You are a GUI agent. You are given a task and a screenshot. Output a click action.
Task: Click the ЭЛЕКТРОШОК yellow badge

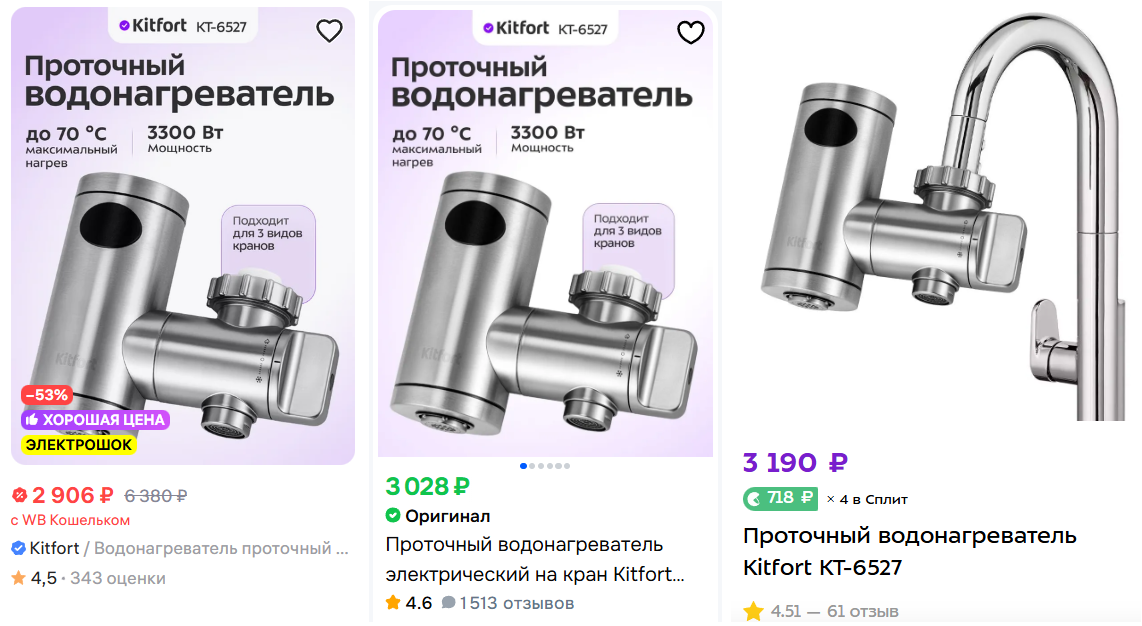[79, 444]
